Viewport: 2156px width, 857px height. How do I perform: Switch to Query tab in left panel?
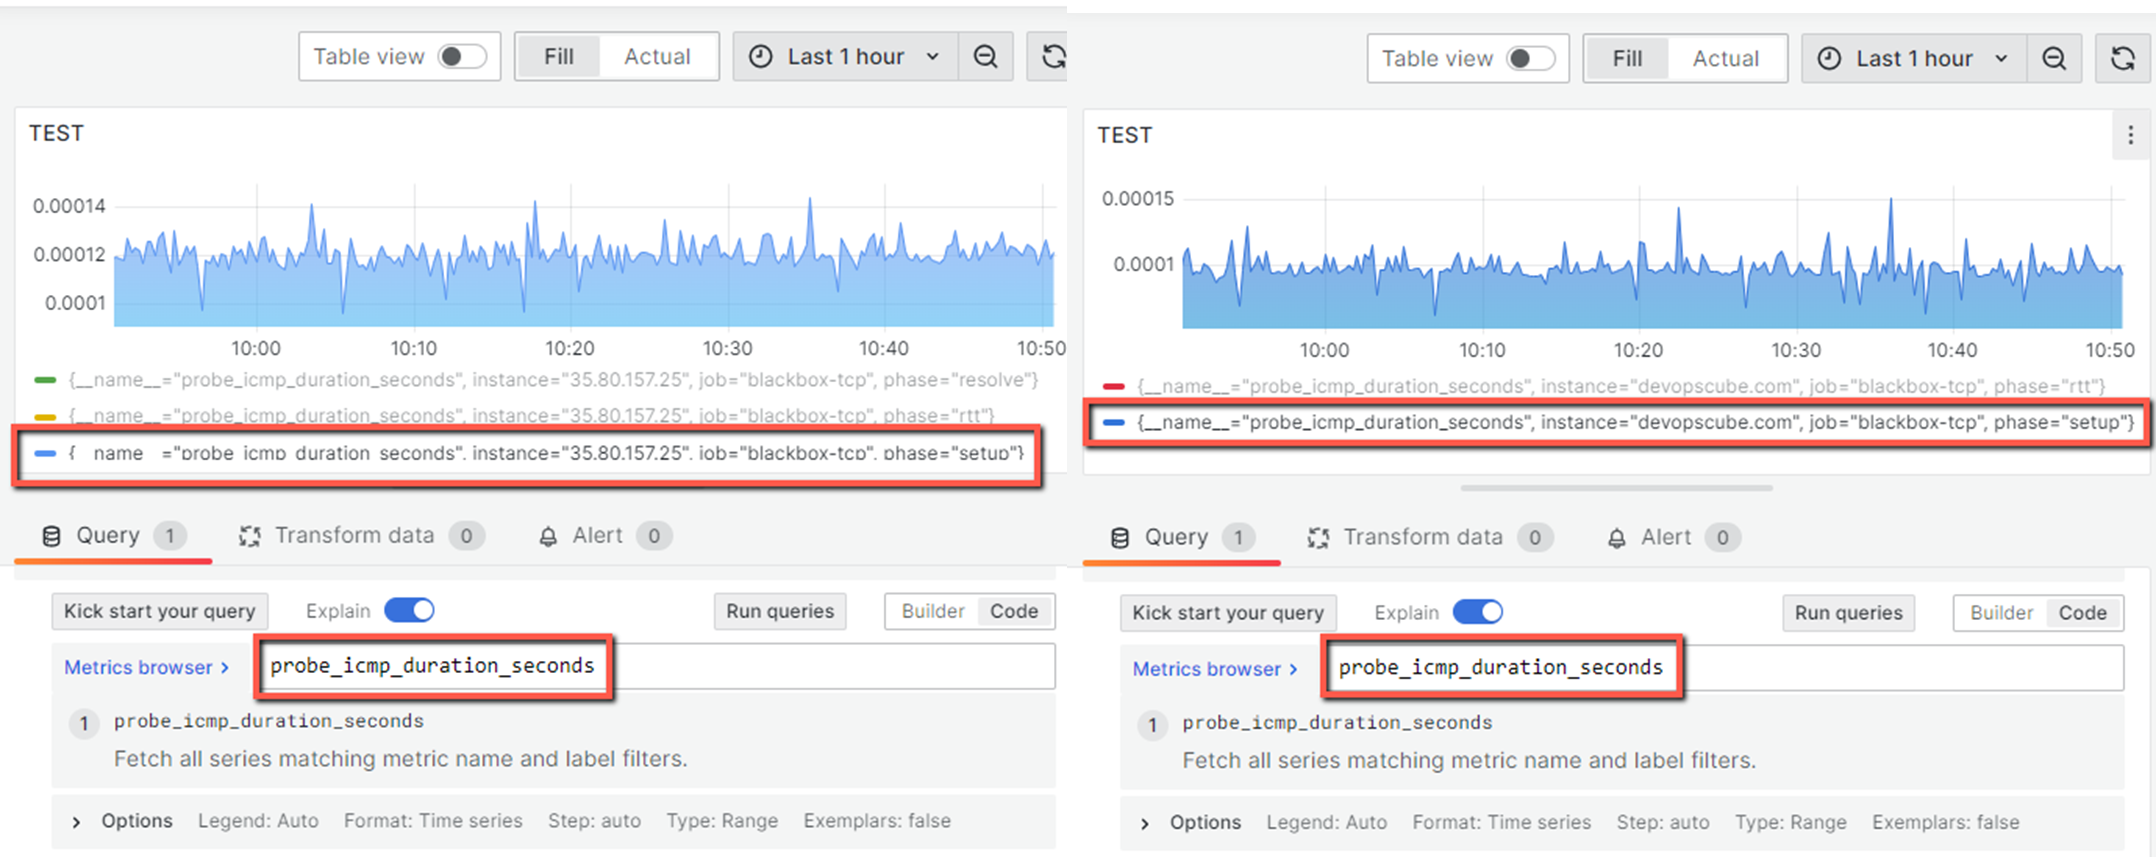tap(113, 536)
